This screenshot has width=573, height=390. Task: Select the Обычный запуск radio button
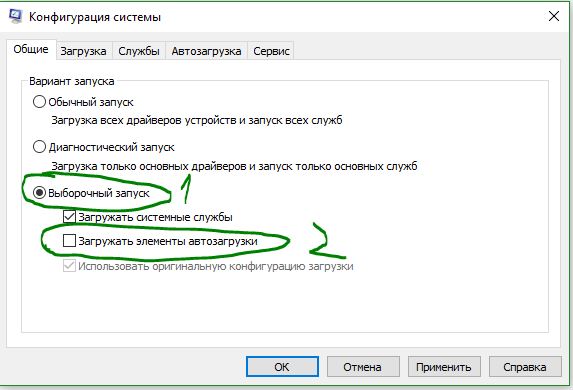pos(39,102)
